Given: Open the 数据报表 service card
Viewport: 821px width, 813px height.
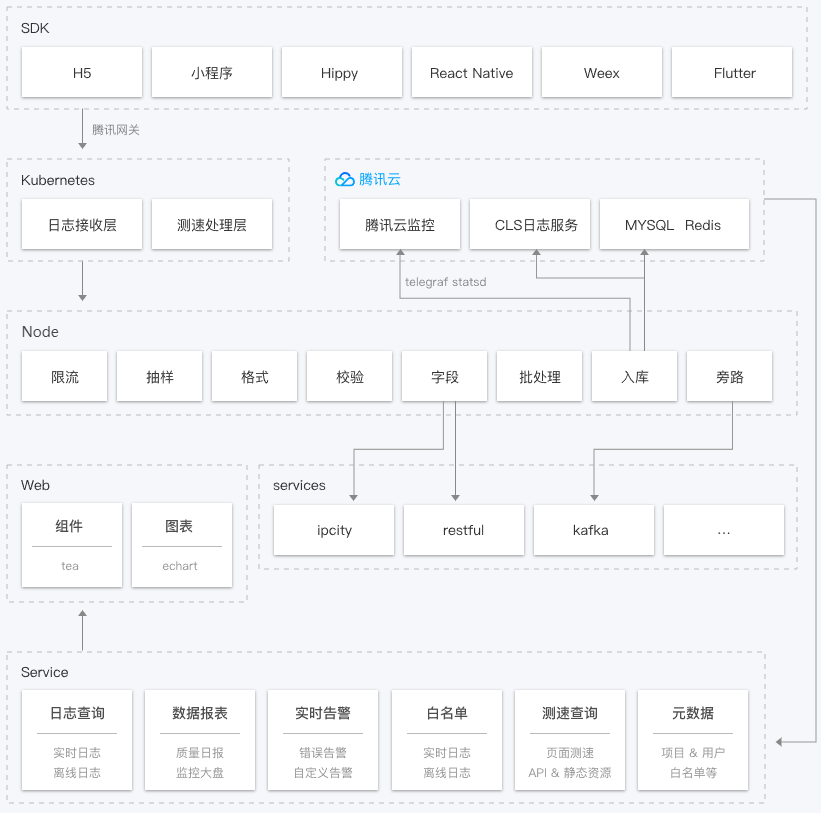Looking at the screenshot, I should 200,740.
